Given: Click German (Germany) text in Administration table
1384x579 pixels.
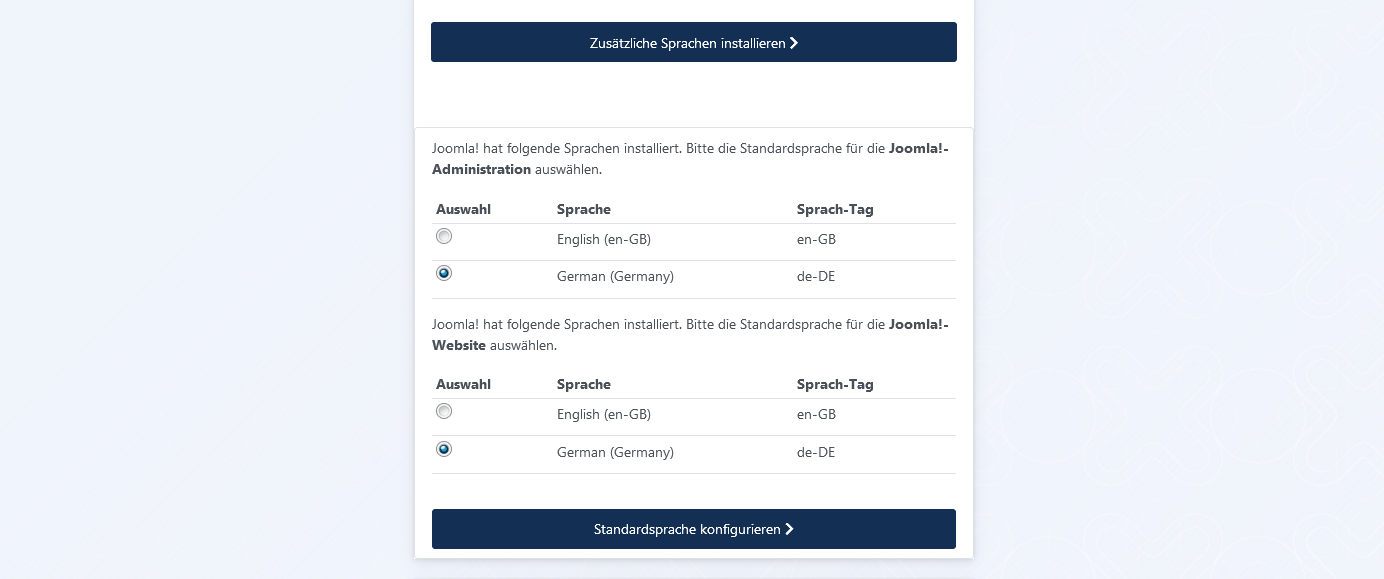Looking at the screenshot, I should [x=615, y=277].
